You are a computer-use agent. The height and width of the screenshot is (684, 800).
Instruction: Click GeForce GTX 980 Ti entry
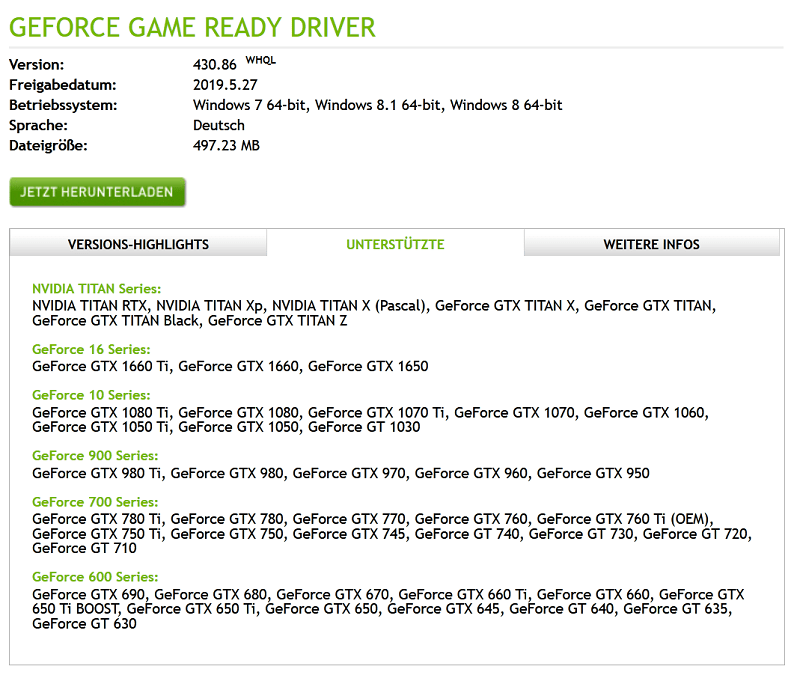coord(96,473)
